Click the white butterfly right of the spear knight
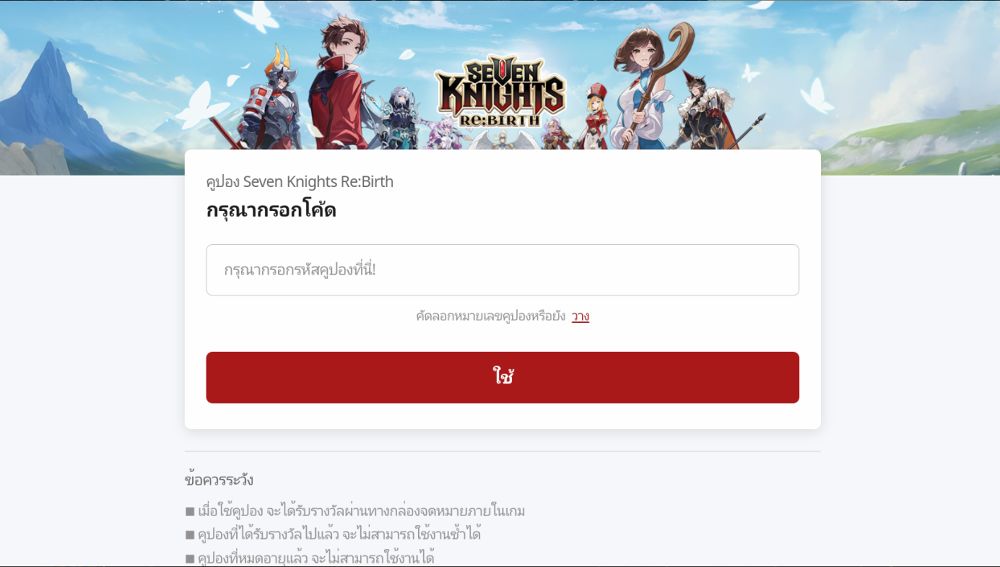The width and height of the screenshot is (1000, 567). (816, 96)
